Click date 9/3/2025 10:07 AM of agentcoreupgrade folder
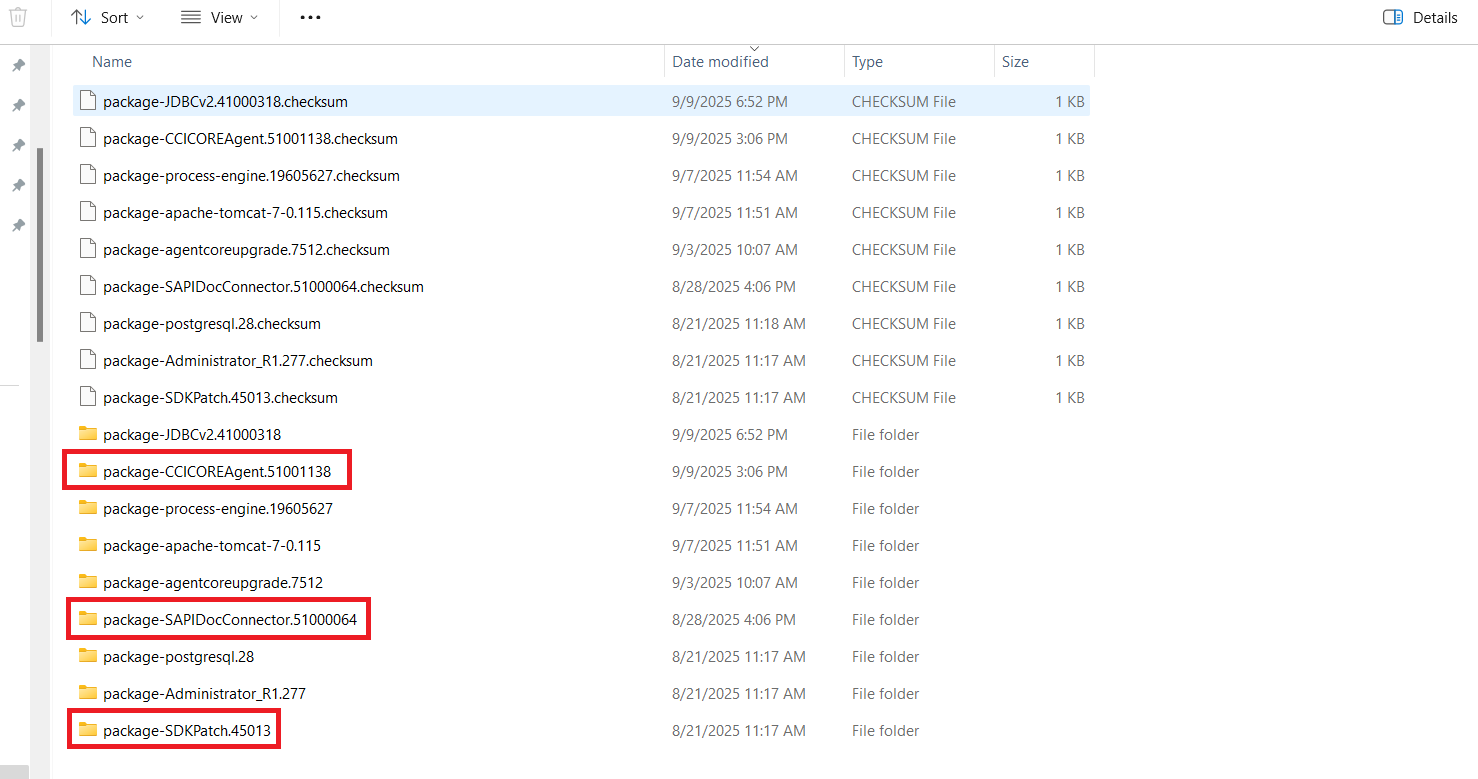The height and width of the screenshot is (779, 1478). [x=735, y=583]
